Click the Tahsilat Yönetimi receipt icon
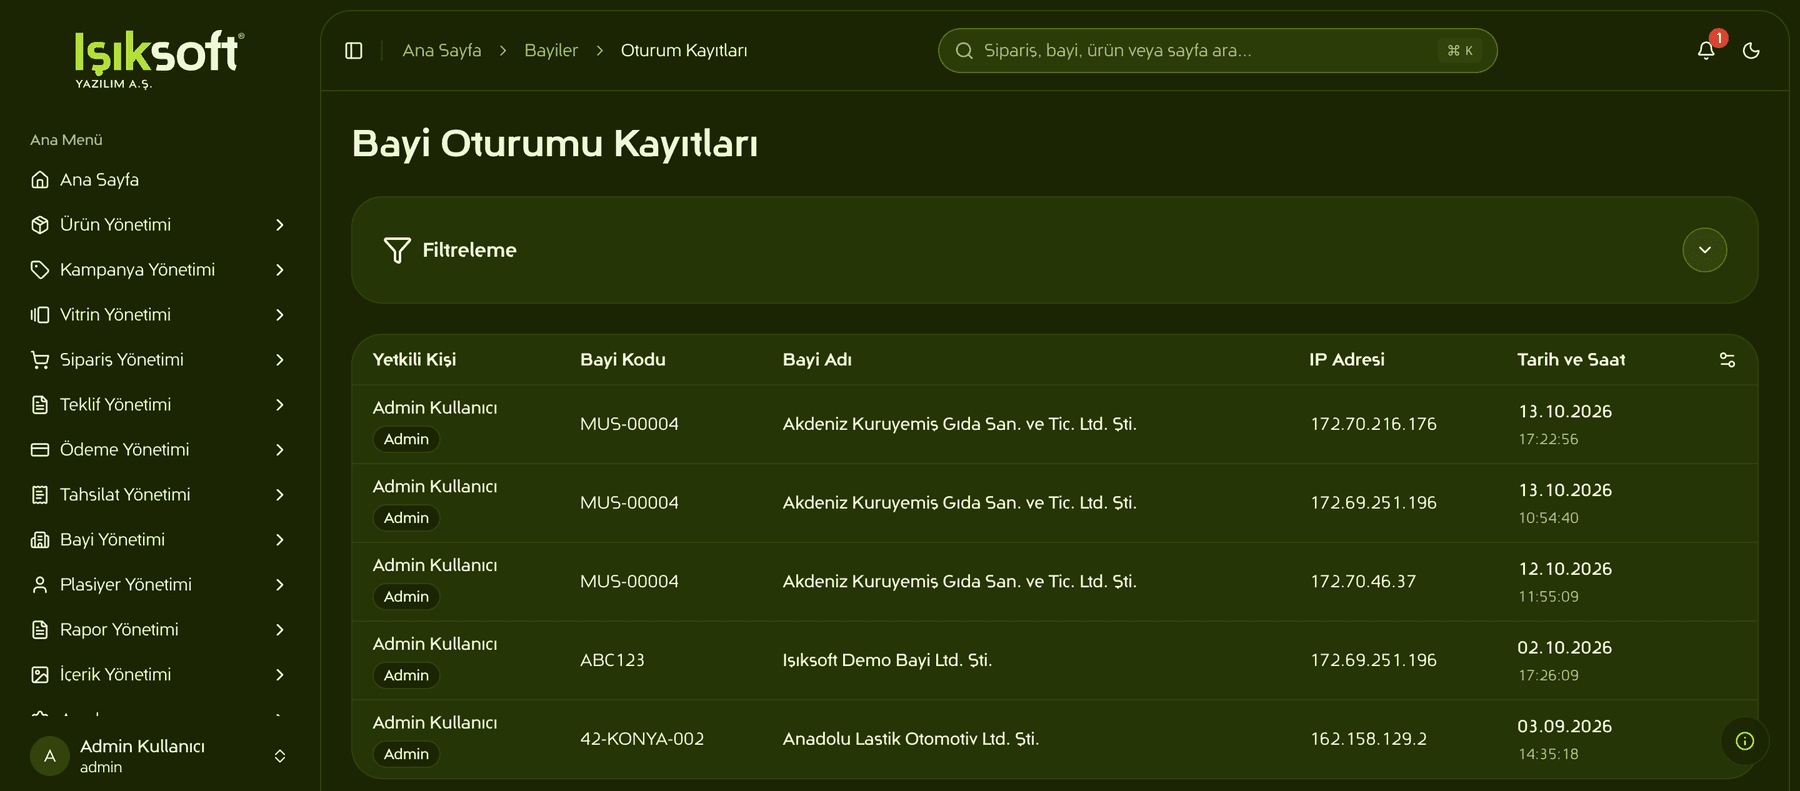The width and height of the screenshot is (1800, 791). (x=40, y=495)
